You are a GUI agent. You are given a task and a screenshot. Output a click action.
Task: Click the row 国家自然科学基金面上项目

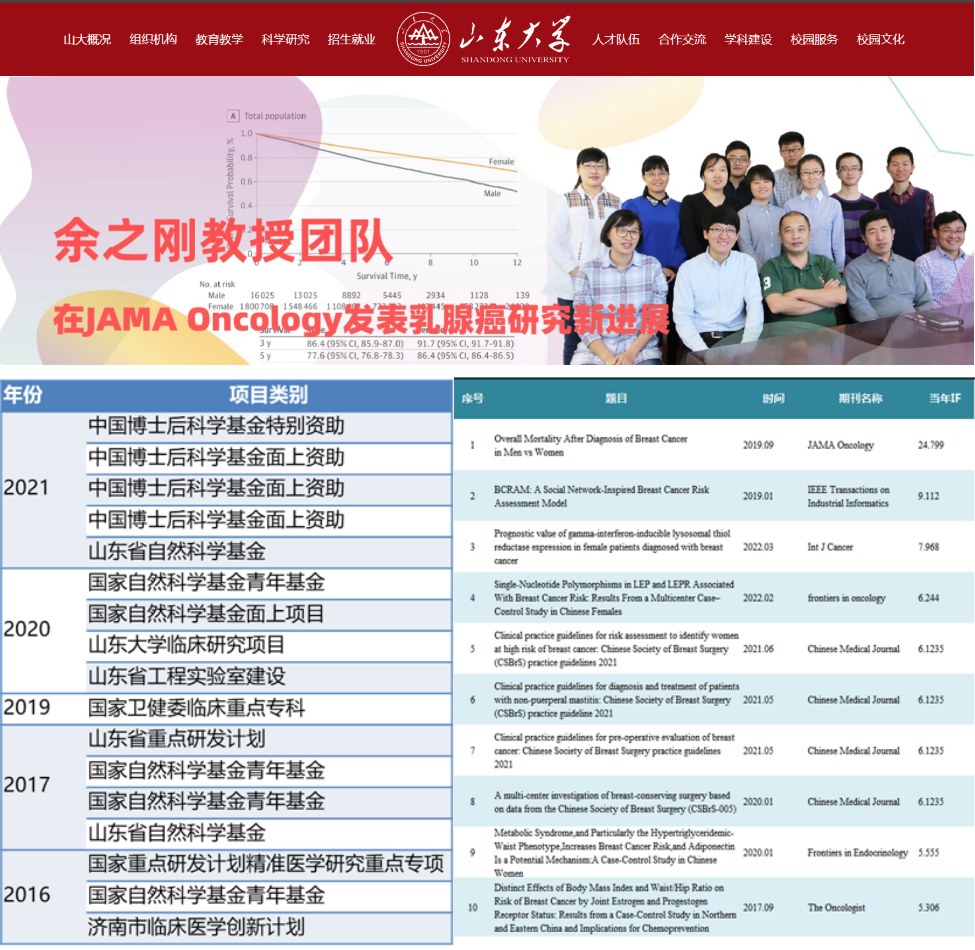click(269, 614)
